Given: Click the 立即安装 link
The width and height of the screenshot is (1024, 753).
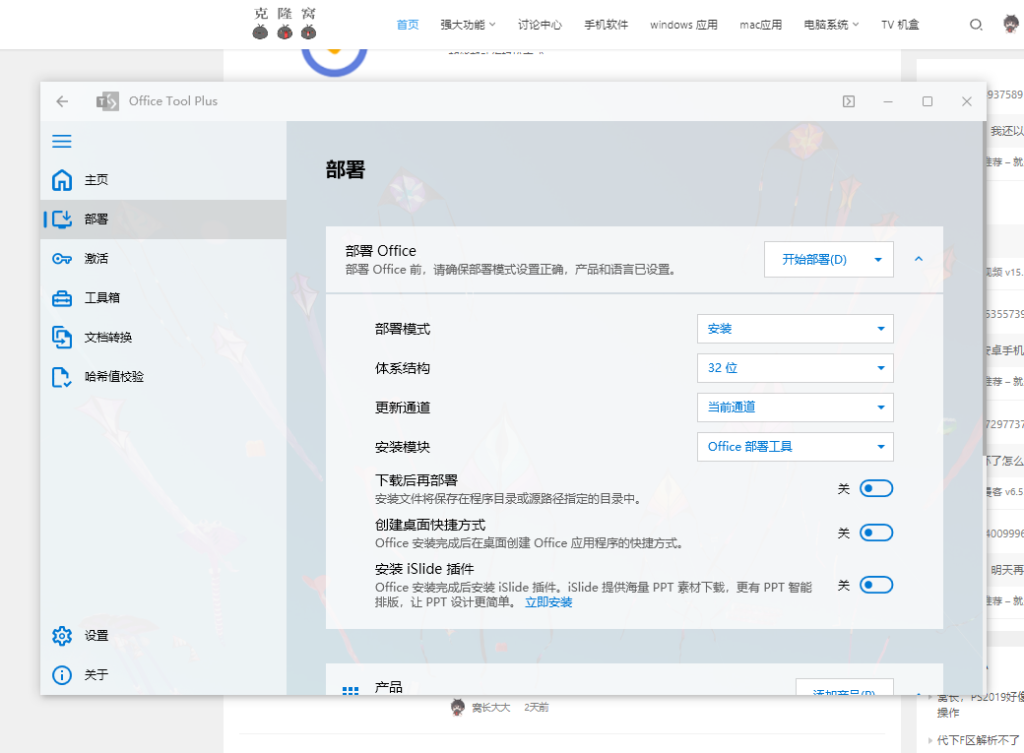Looking at the screenshot, I should tap(549, 602).
